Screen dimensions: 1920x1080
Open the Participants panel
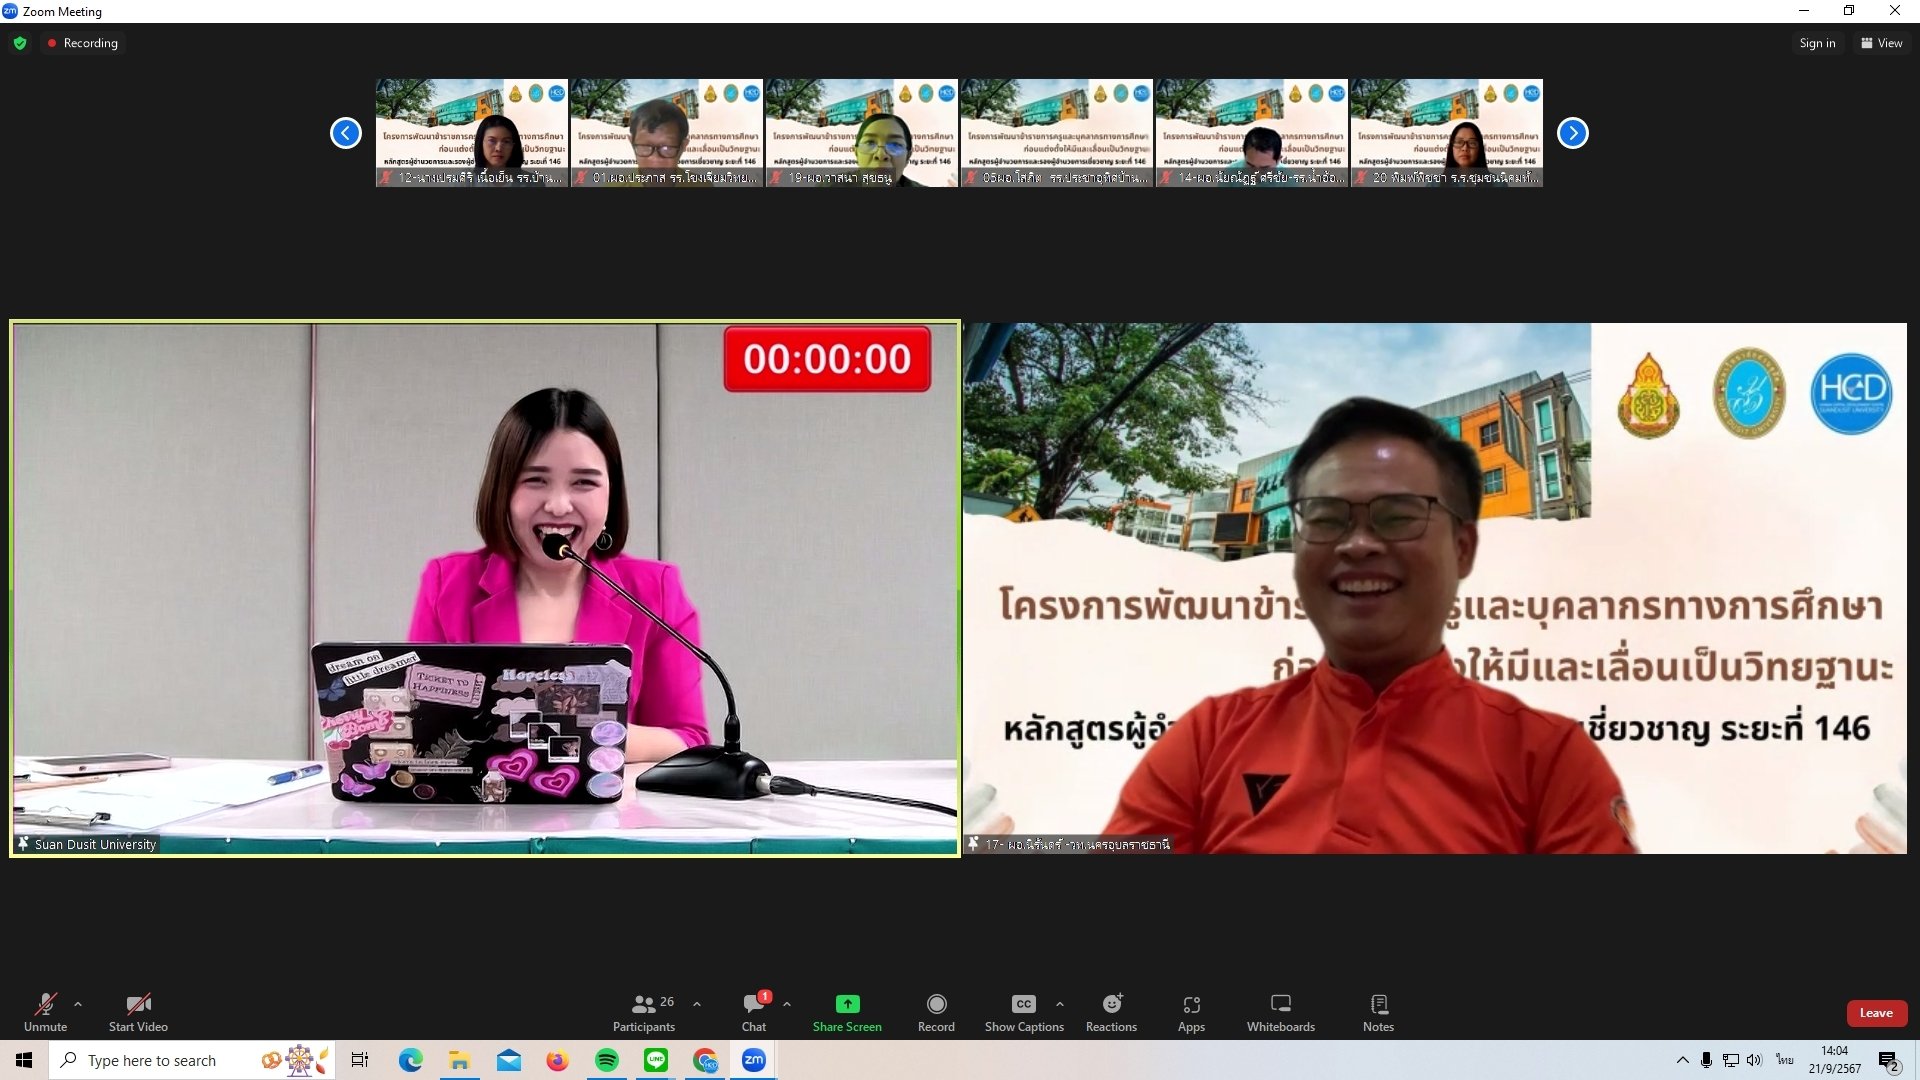coord(643,1011)
